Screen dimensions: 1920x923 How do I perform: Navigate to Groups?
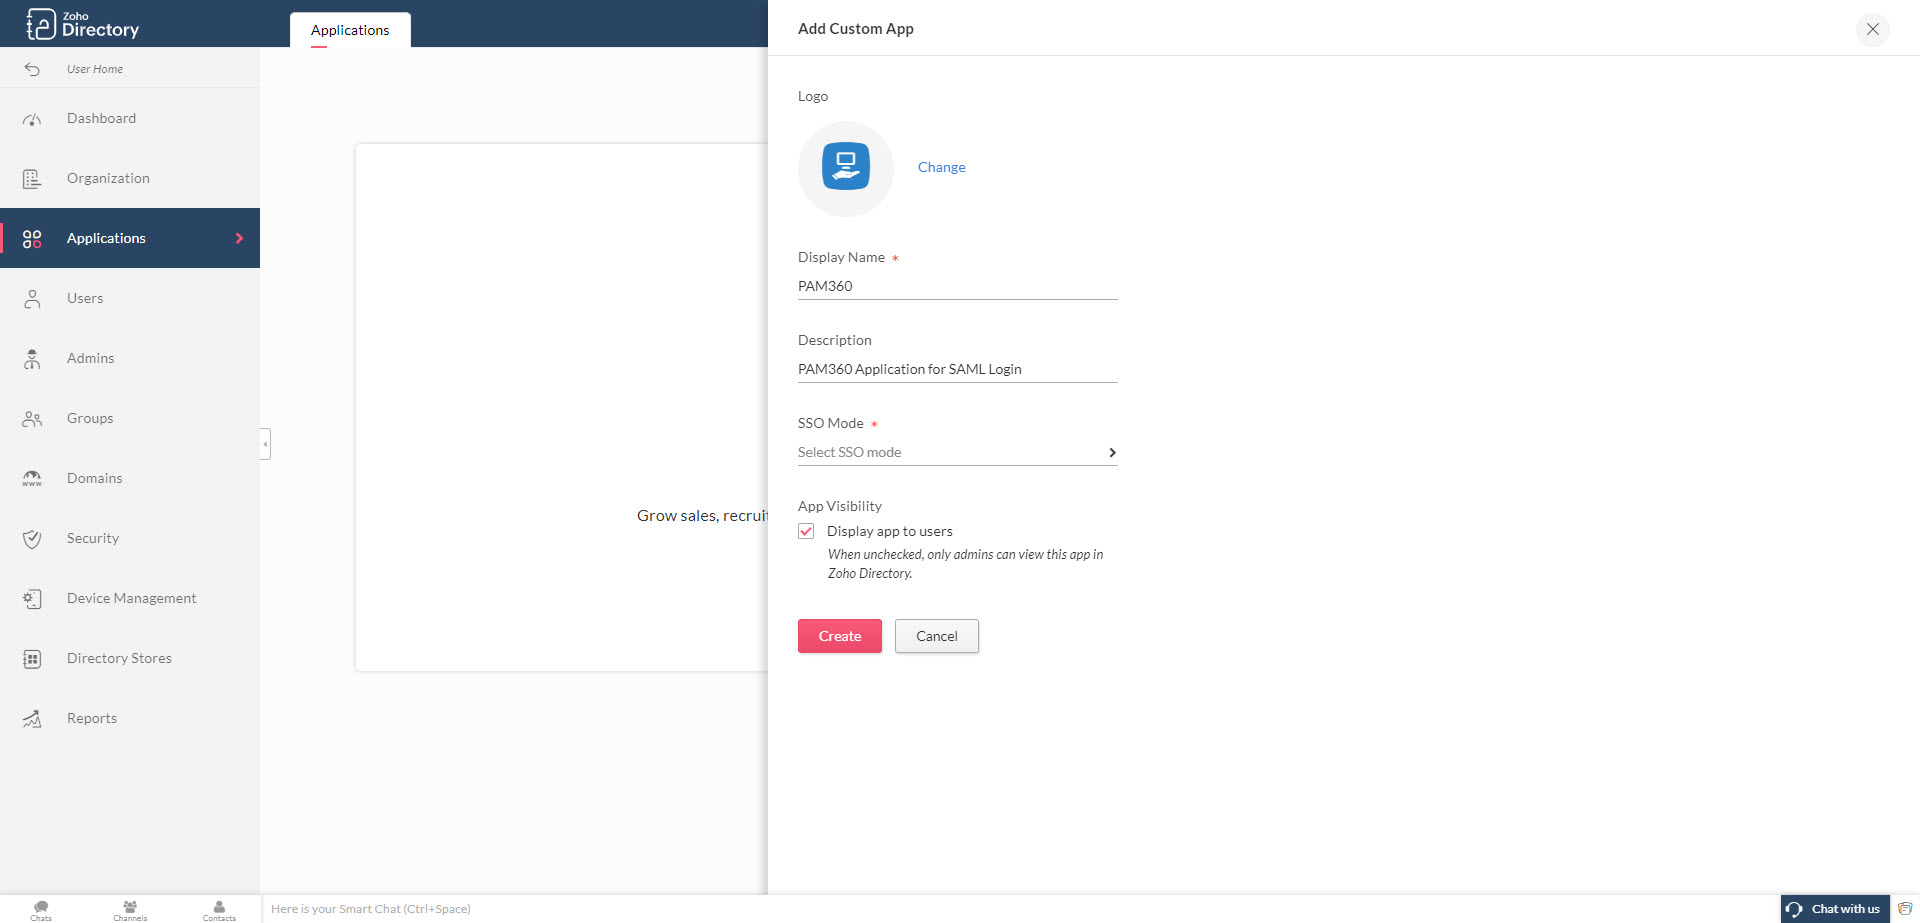(x=130, y=418)
